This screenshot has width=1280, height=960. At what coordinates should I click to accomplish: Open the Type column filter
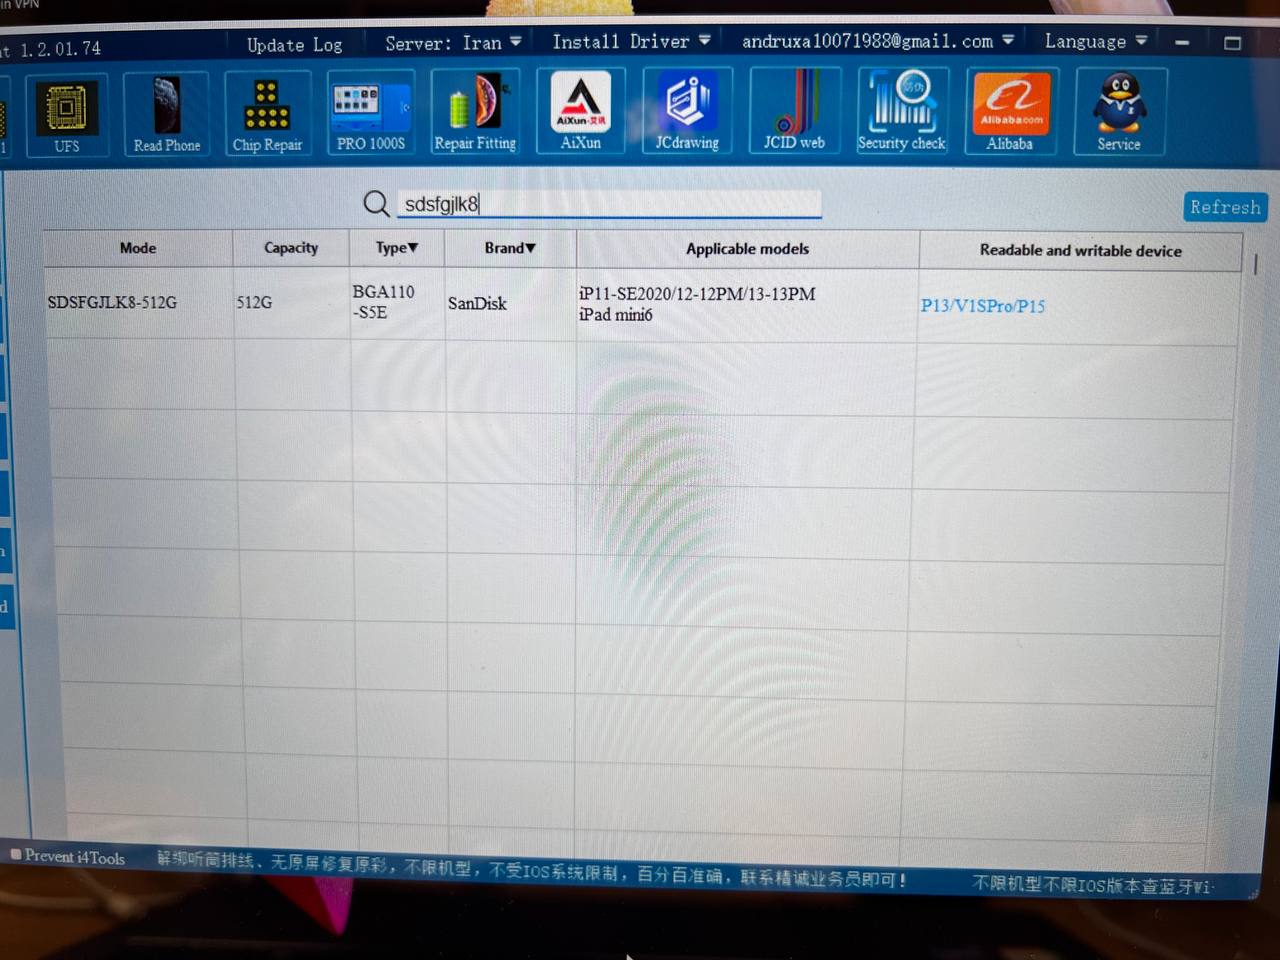click(397, 248)
